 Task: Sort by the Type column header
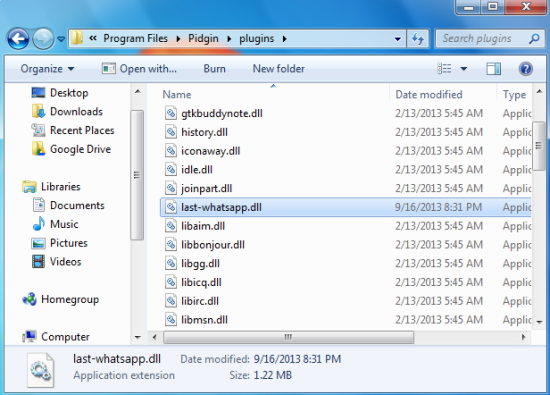point(514,95)
